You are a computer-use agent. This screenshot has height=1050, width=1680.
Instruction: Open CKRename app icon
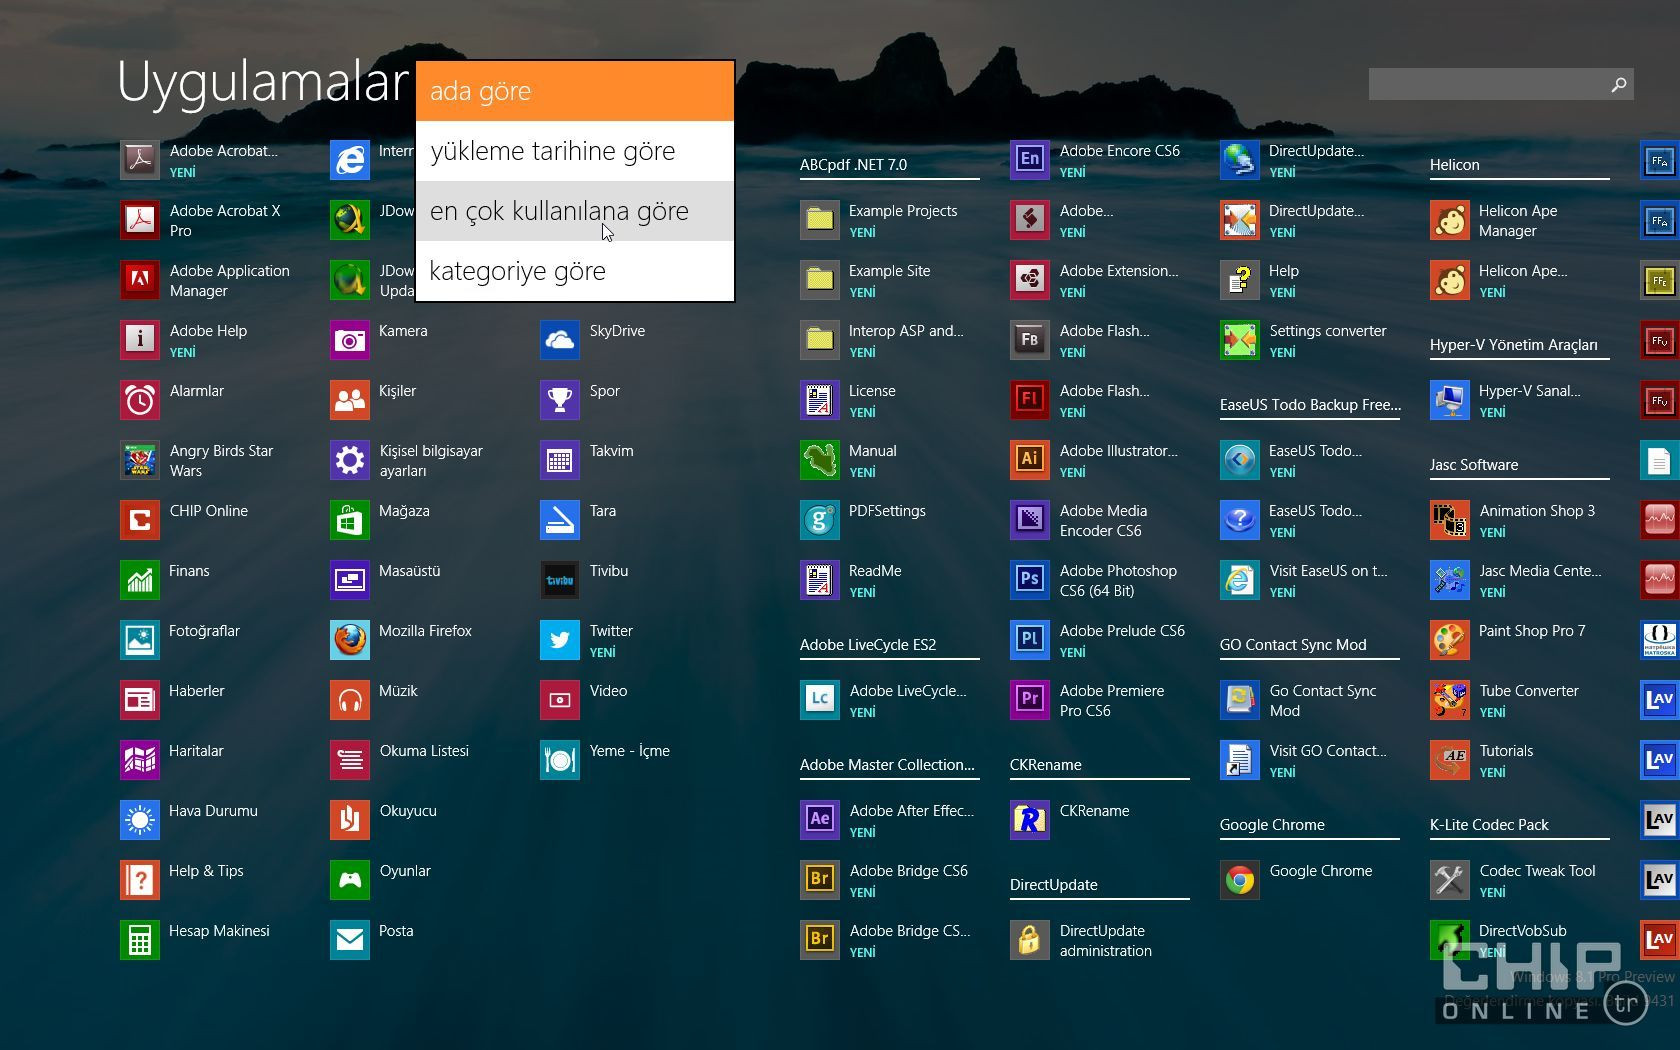1030,820
